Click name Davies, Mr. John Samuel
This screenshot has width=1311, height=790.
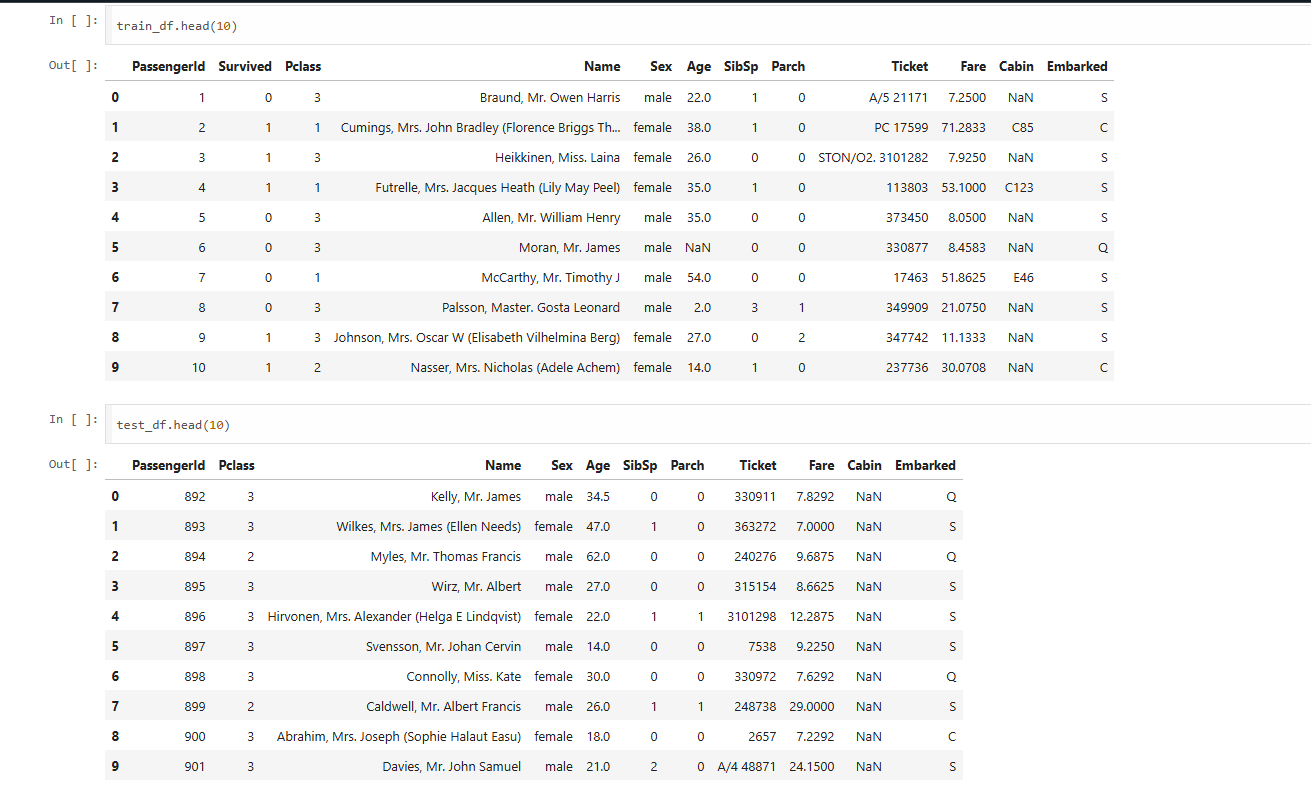coord(452,767)
